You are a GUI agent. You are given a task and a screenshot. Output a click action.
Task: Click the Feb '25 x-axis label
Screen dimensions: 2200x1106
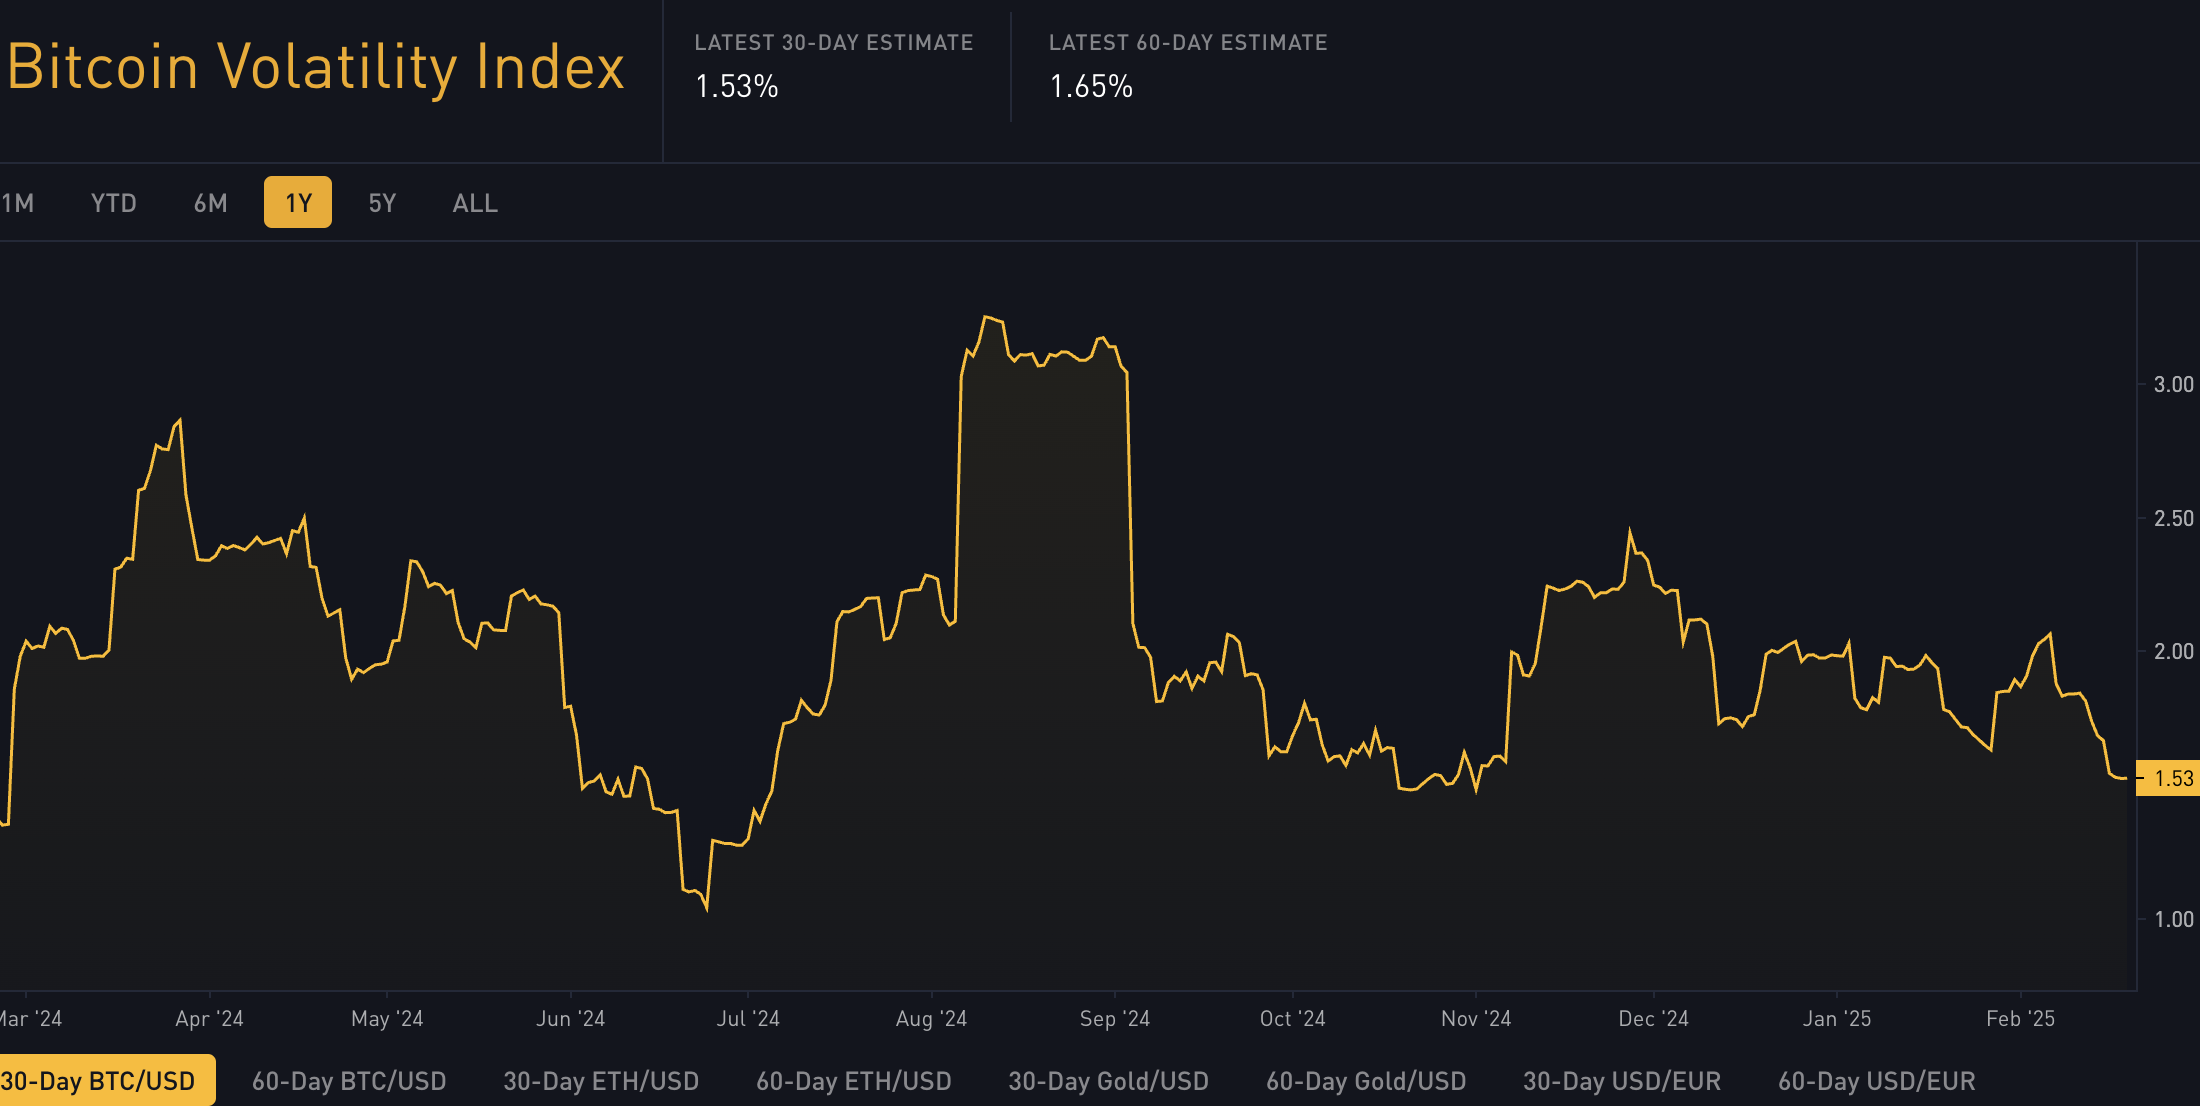click(2020, 1019)
